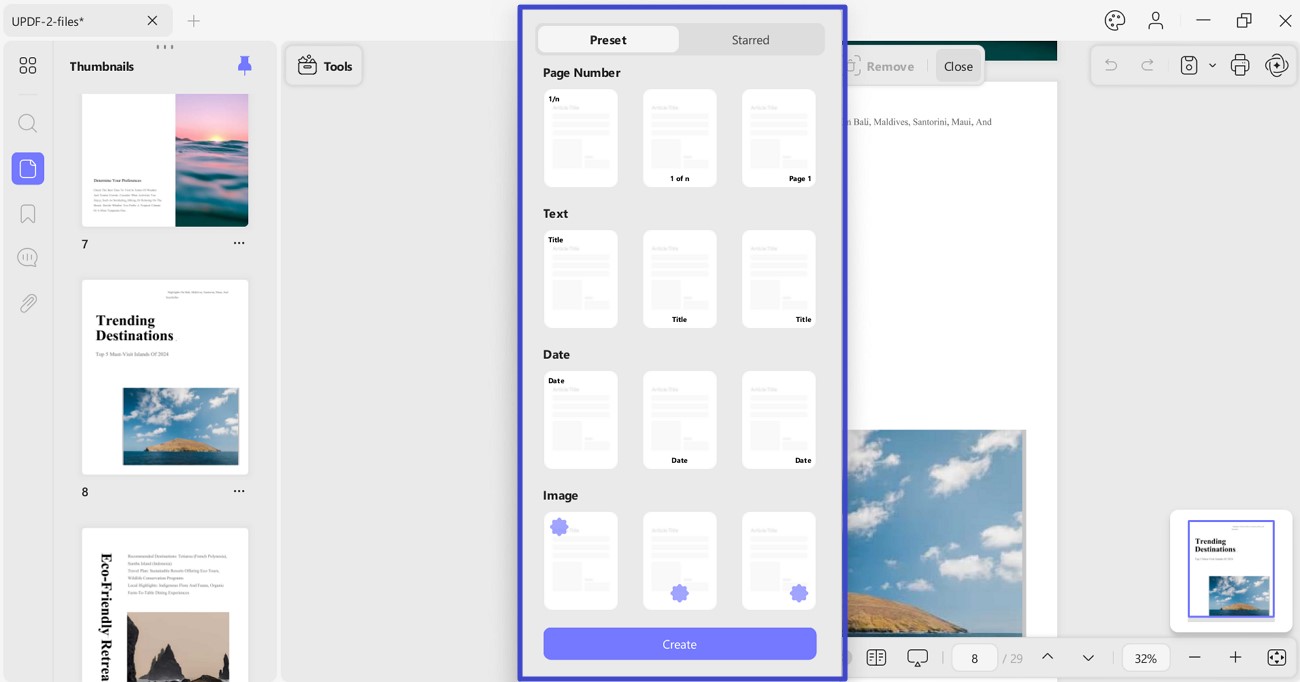Screen dimensions: 1300x682
Task: Go to next page with down chevron
Action: click(x=1088, y=657)
